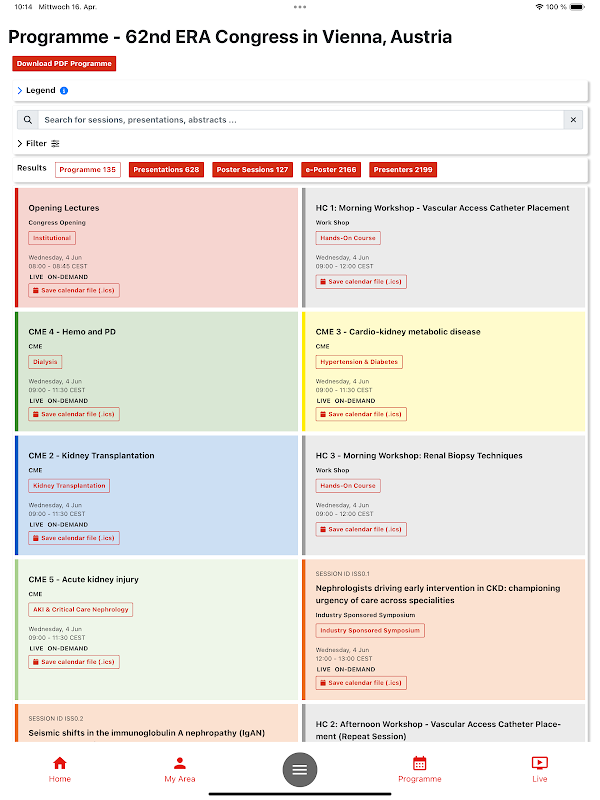Select the Poster Sessions 127 tab
The width and height of the screenshot is (600, 800).
(253, 170)
